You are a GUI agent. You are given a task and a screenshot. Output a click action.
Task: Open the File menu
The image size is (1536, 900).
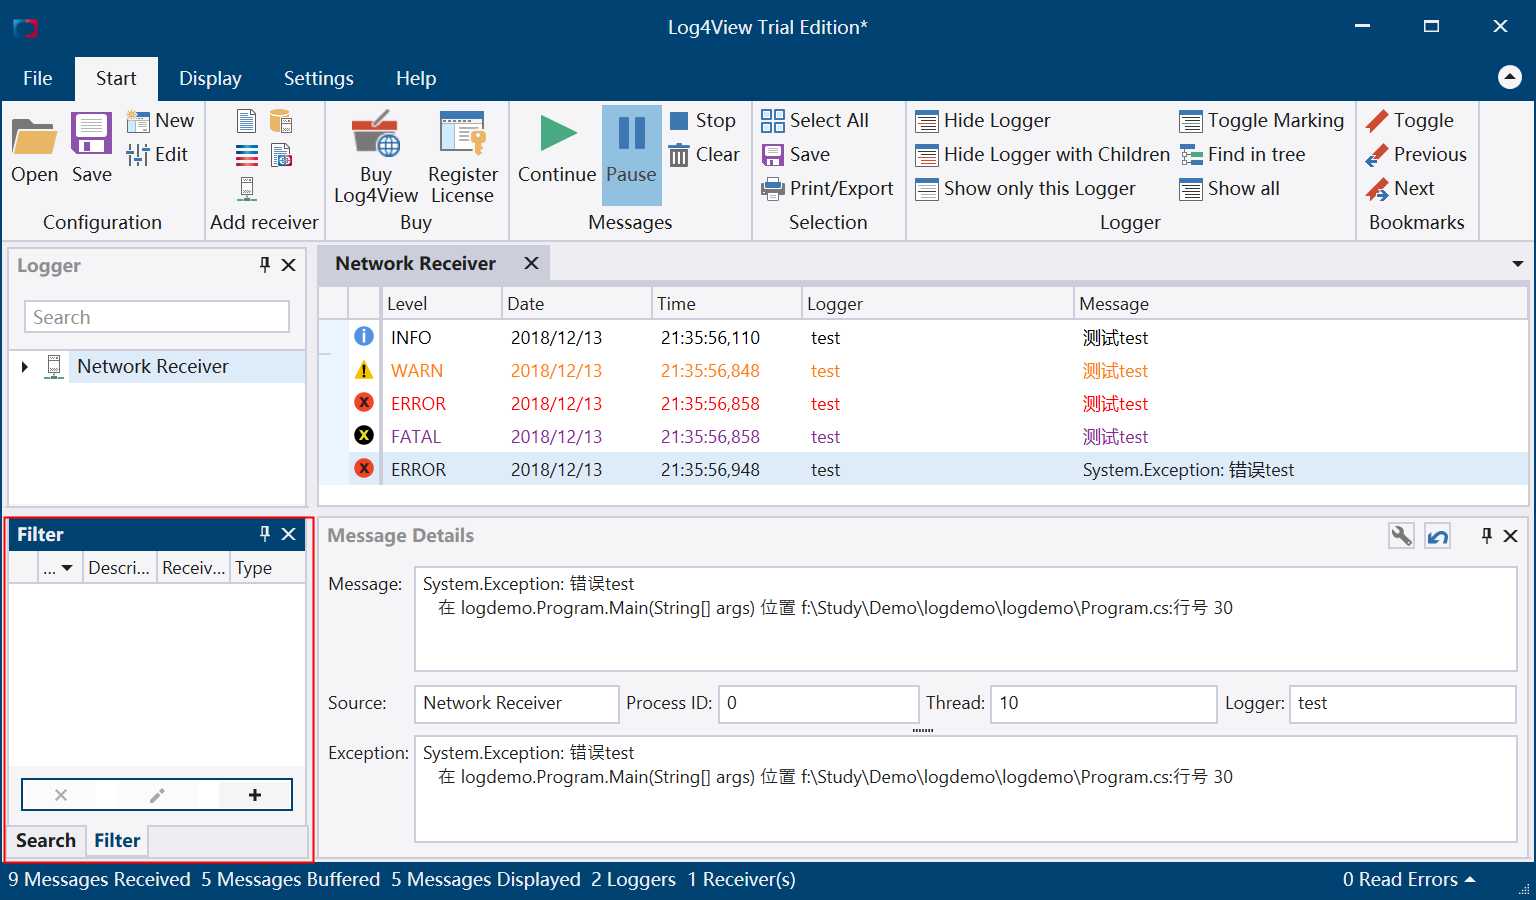point(37,78)
